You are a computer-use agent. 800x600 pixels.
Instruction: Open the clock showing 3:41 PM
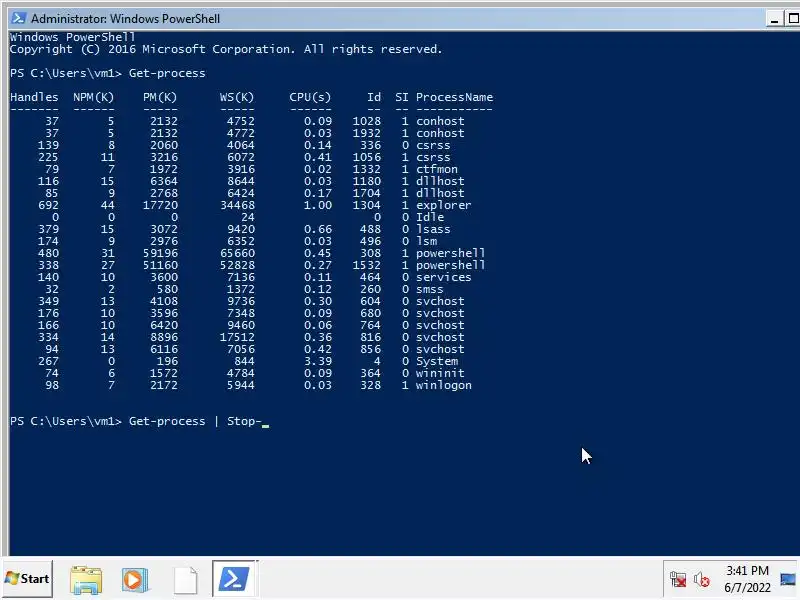tap(747, 570)
